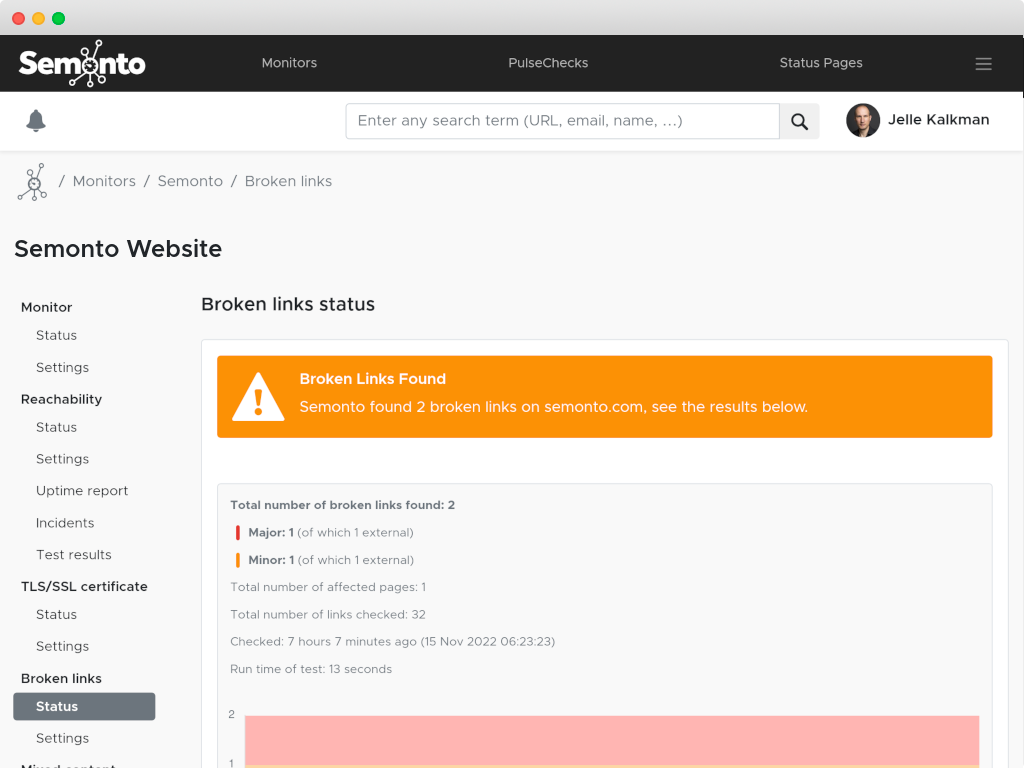Image resolution: width=1024 pixels, height=768 pixels.
Task: Open the hamburger menu
Action: coord(983,64)
